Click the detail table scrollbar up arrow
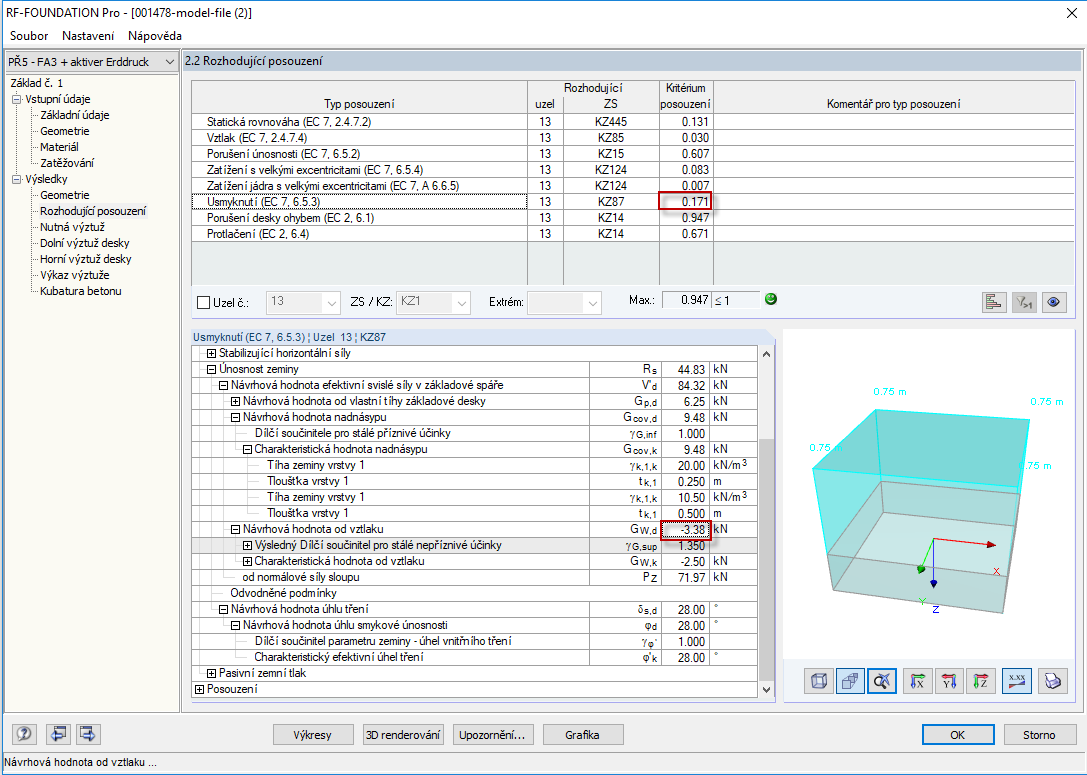 pyautogui.click(x=766, y=354)
